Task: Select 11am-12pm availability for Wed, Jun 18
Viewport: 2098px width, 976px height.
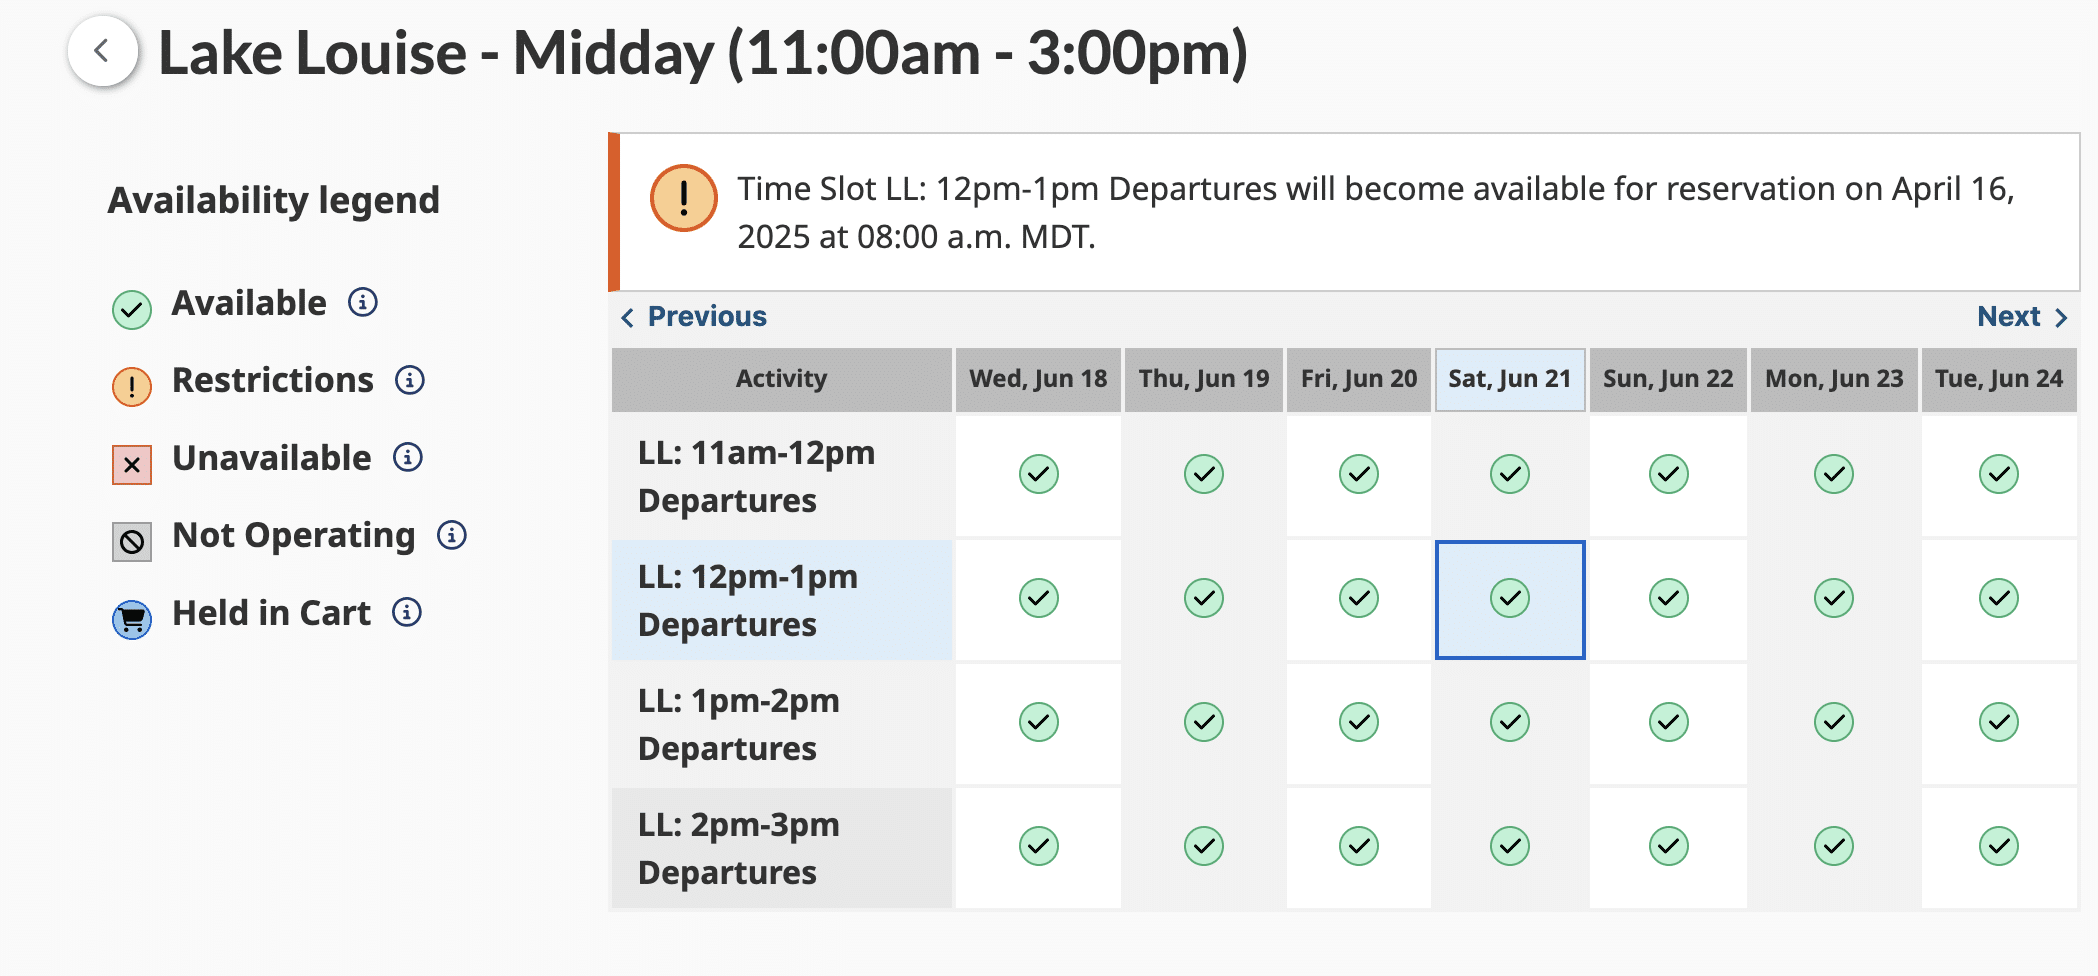Action: coord(1038,474)
